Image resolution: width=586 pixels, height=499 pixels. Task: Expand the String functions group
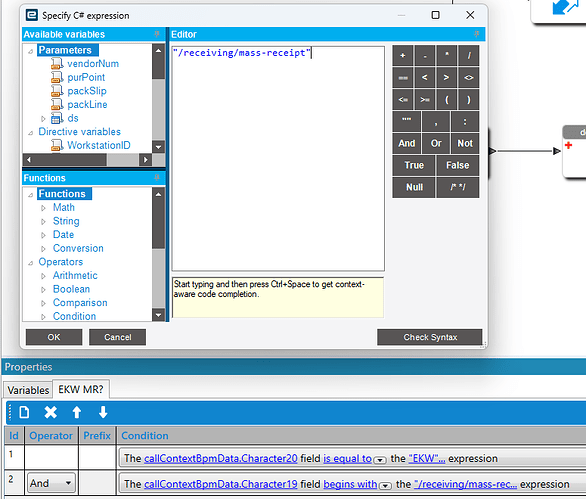43,221
